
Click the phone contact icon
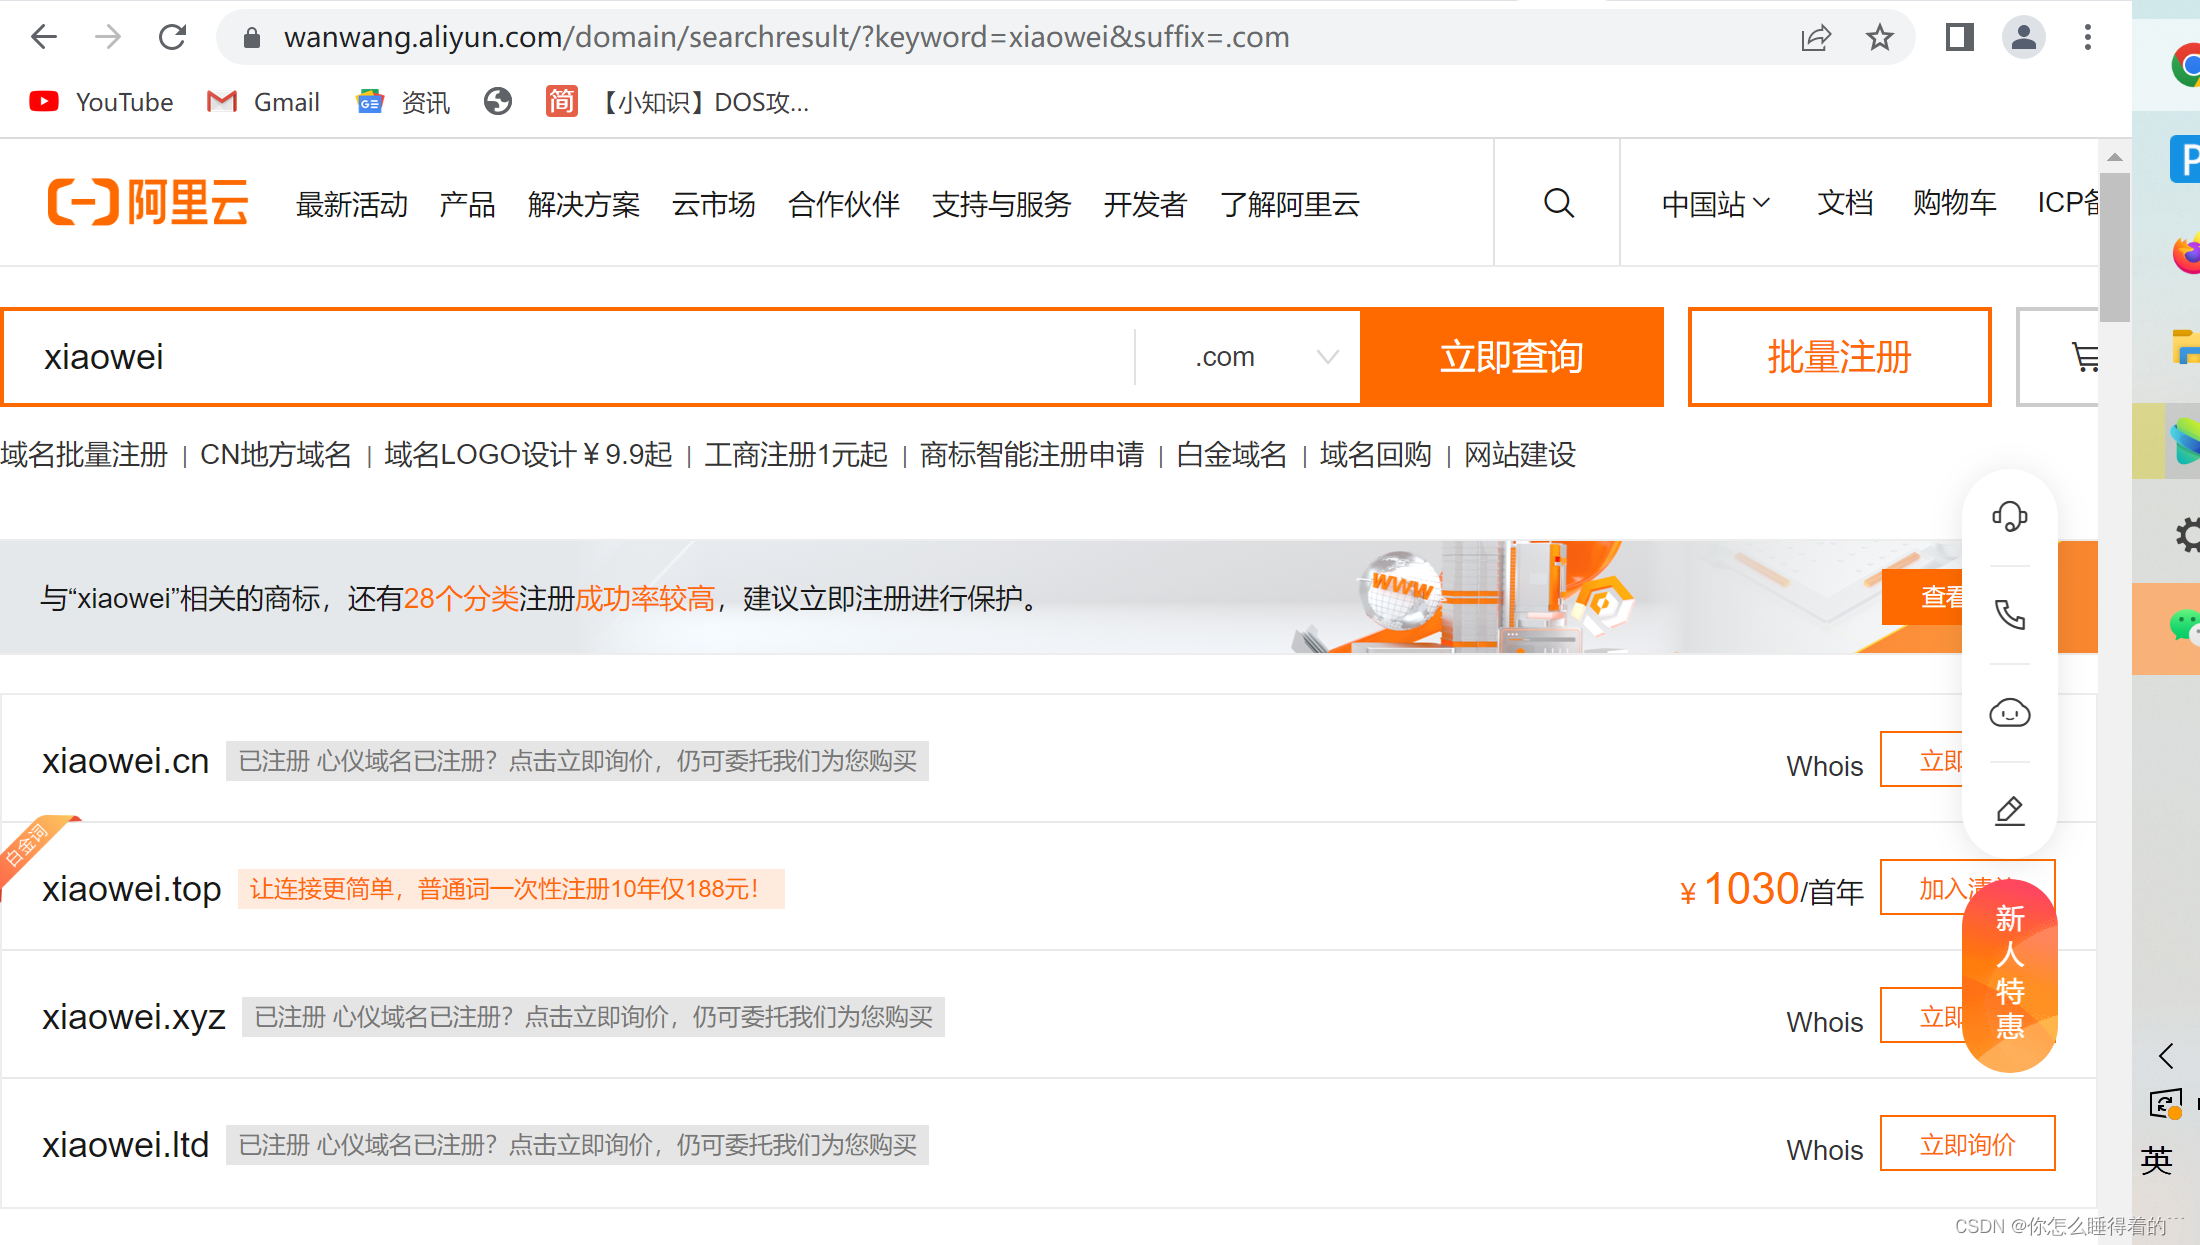click(x=2009, y=614)
